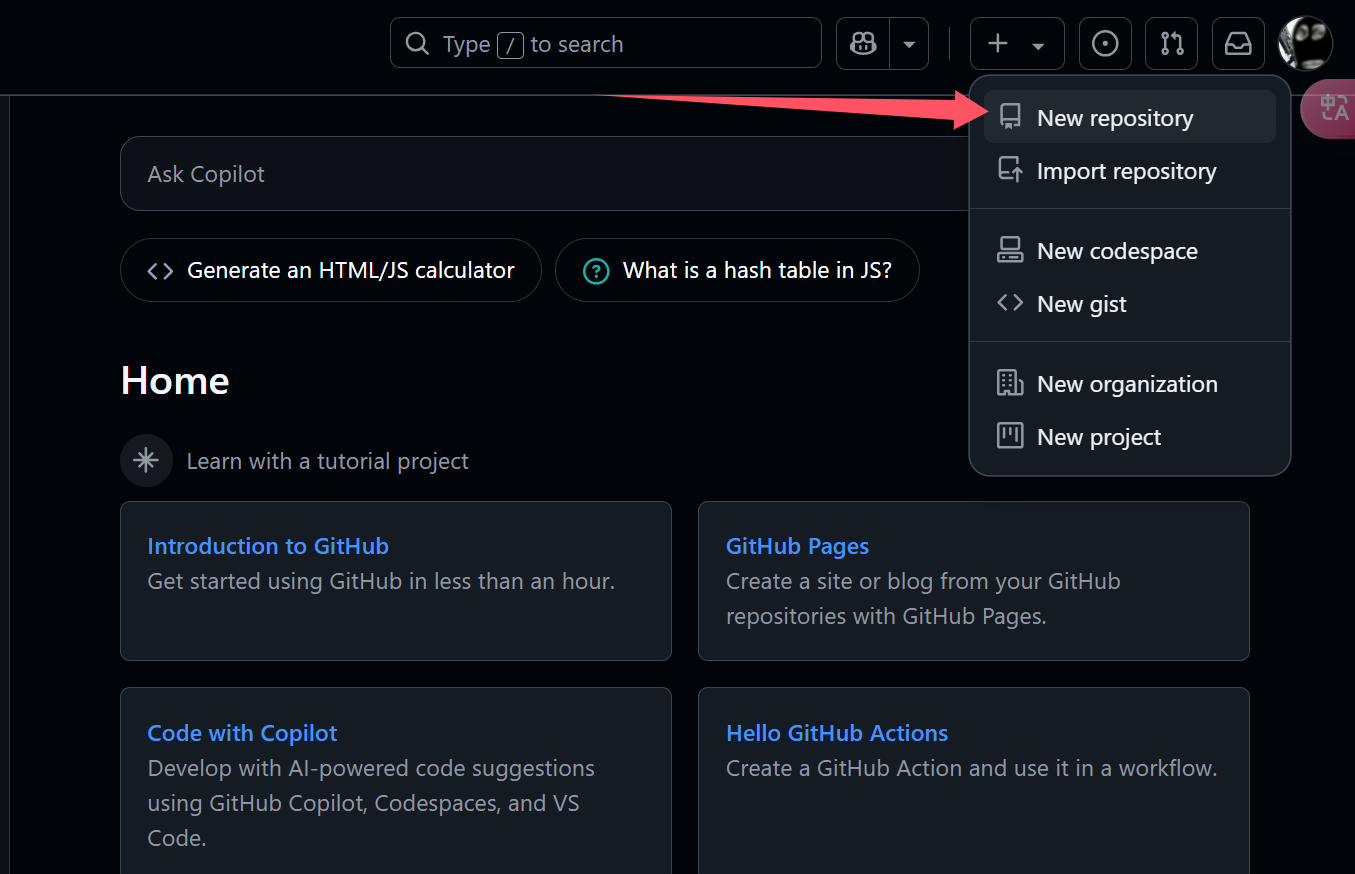Select New codespace menu item

(x=1130, y=251)
